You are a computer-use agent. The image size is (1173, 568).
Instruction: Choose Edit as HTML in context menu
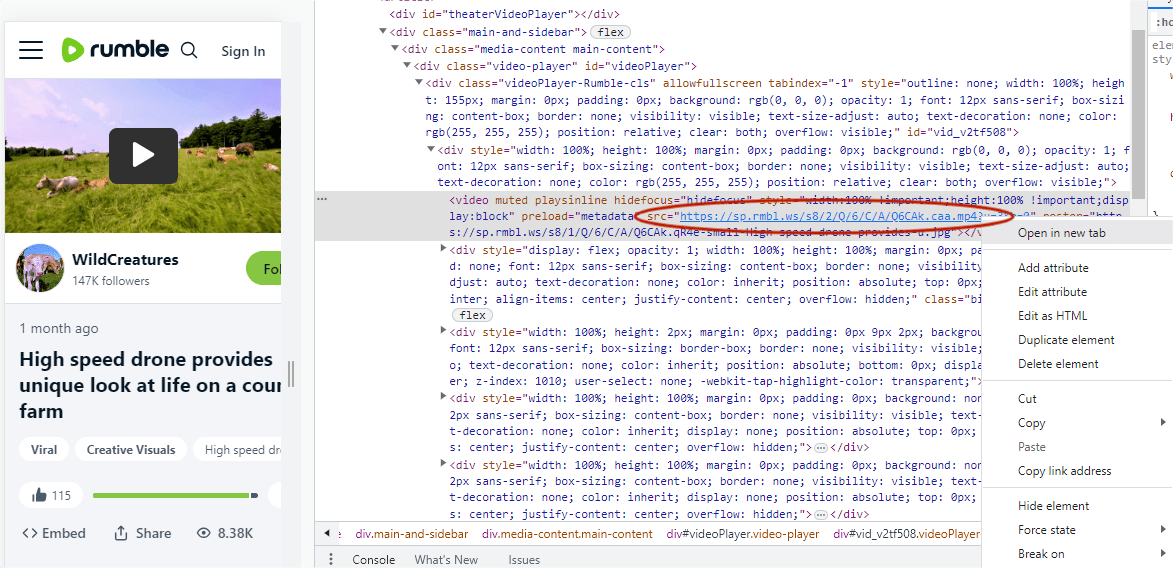click(x=1052, y=316)
